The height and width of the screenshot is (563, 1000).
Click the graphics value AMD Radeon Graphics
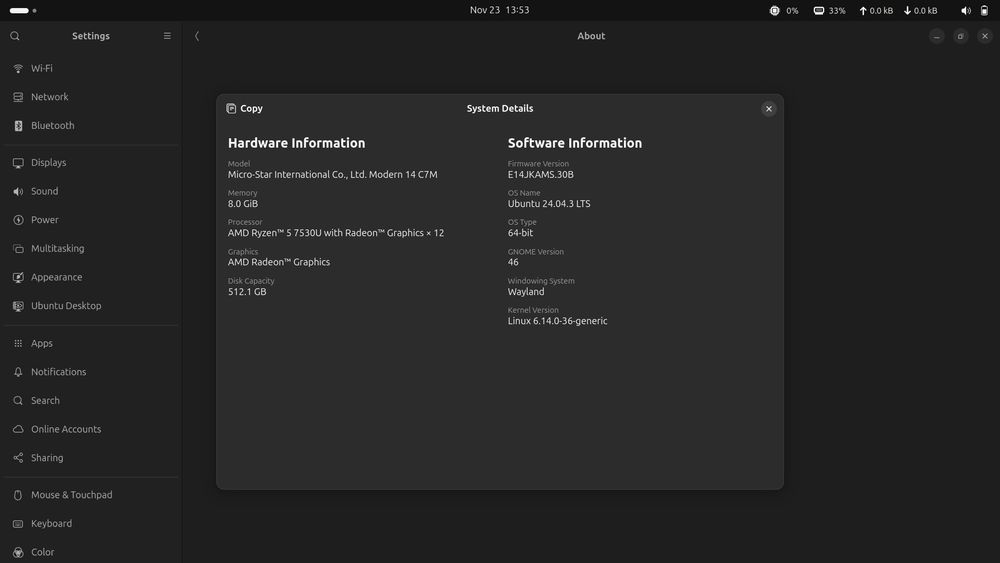tap(279, 262)
